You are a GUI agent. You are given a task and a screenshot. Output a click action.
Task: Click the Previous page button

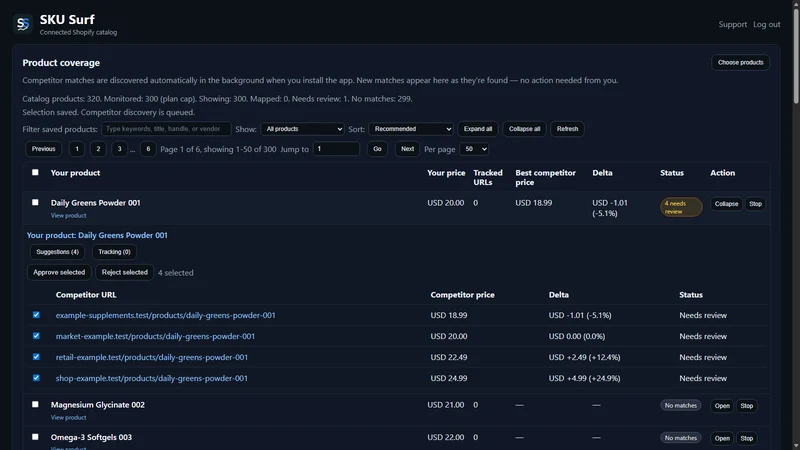pos(43,149)
